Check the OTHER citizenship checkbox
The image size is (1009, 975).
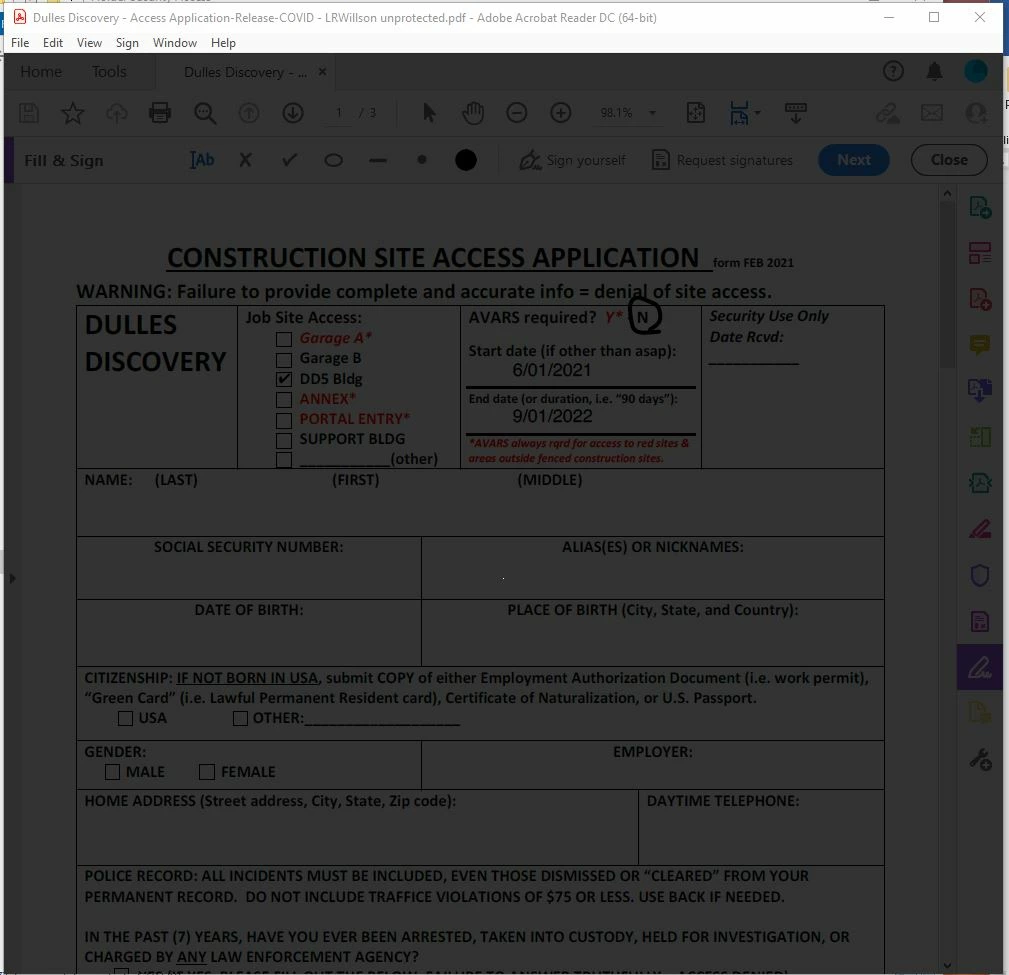(x=240, y=718)
